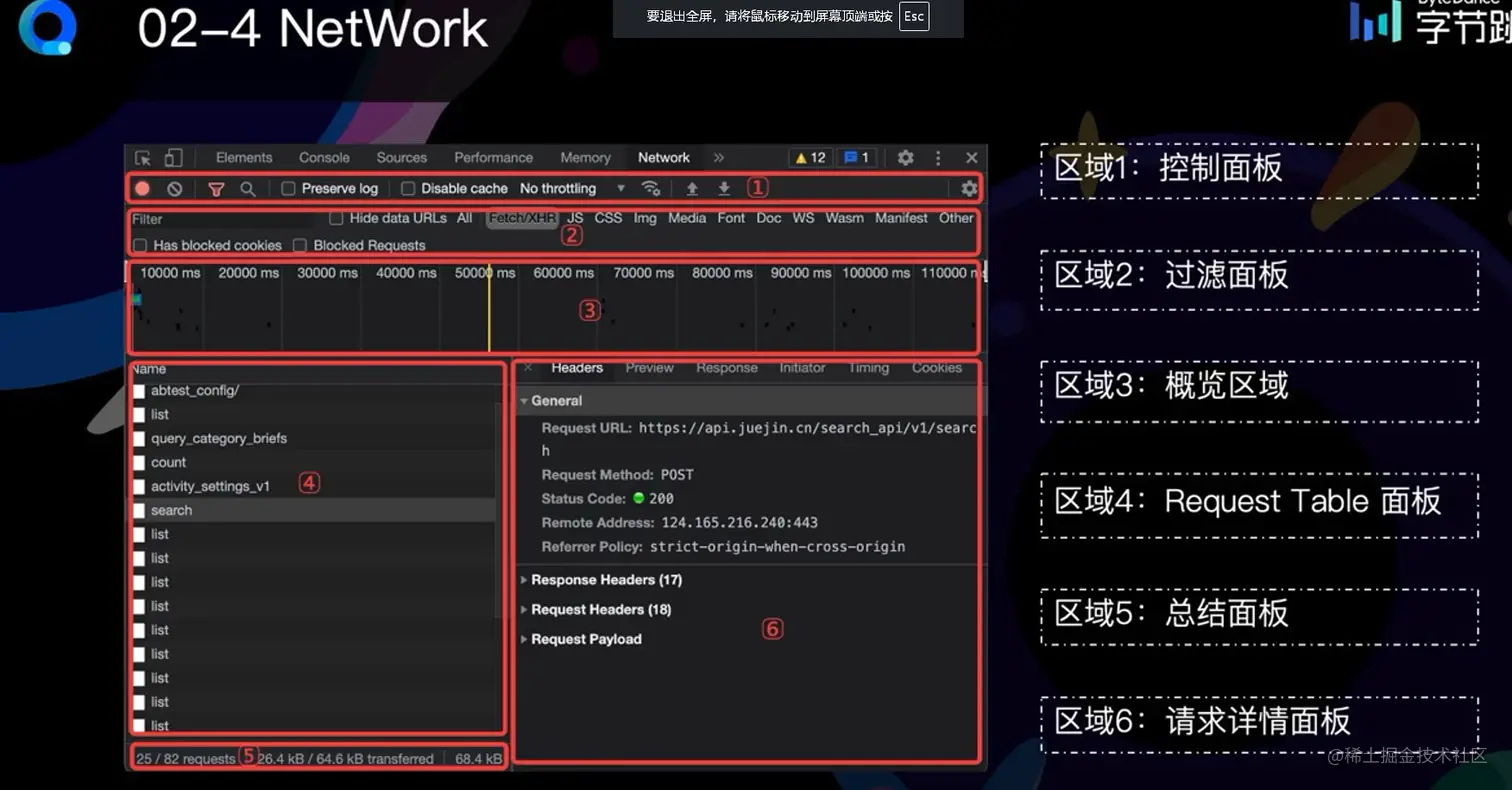Stop recording with the red record button
1512x790 pixels.
point(143,188)
